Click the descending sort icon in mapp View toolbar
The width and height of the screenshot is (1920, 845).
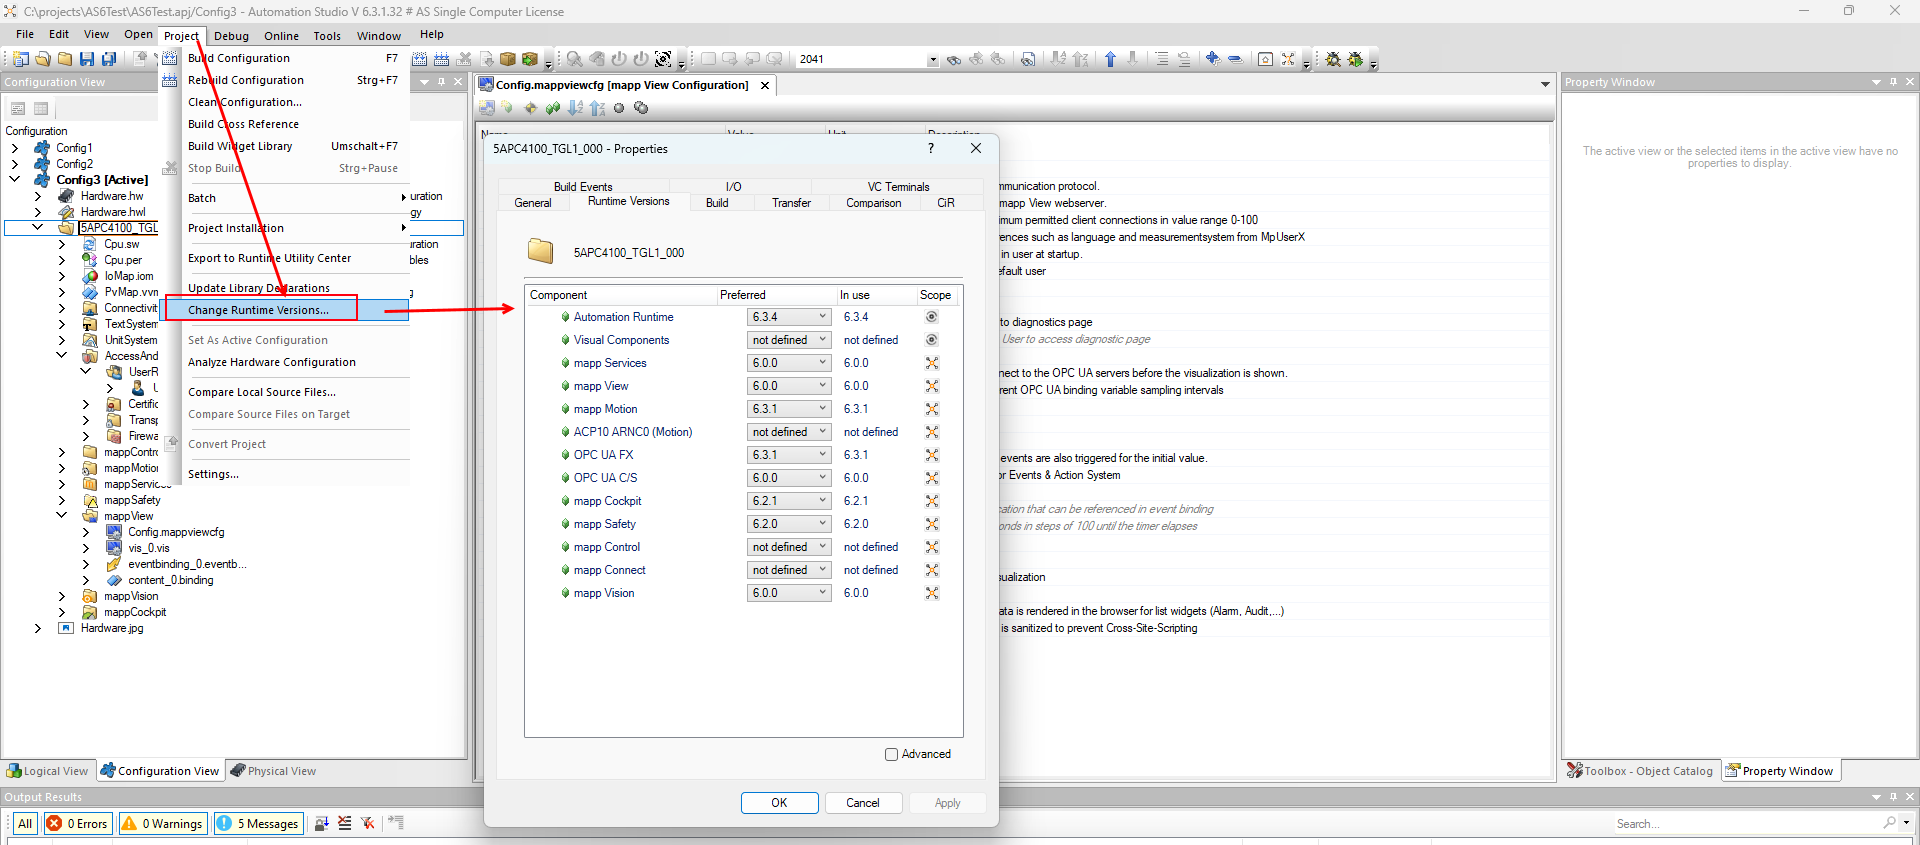597,108
